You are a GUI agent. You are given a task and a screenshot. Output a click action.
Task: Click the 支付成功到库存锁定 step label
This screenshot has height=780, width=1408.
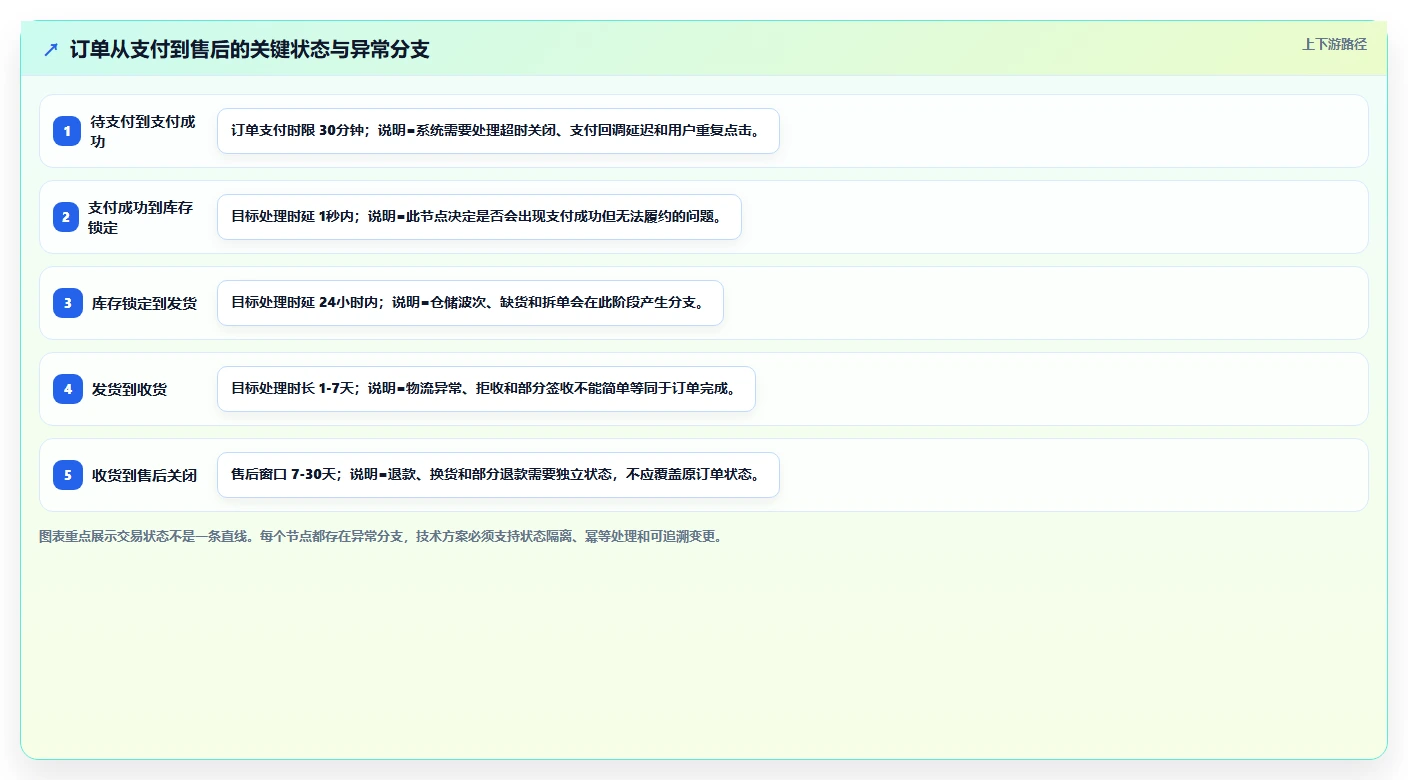[x=141, y=217]
